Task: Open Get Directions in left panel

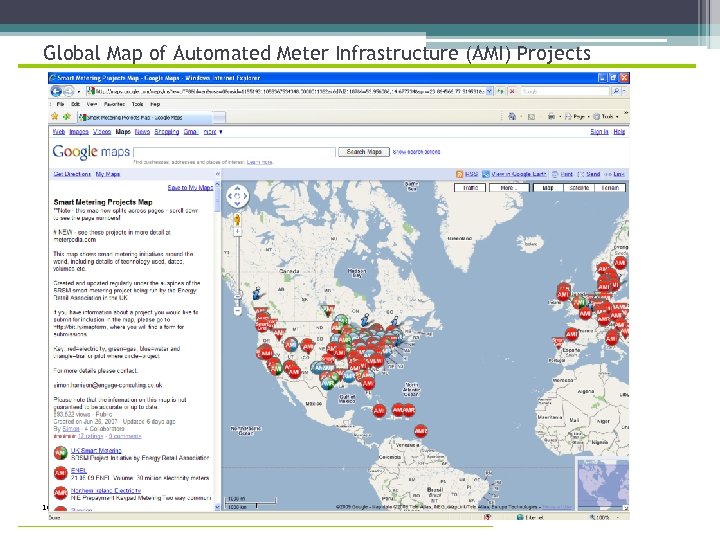Action: click(x=72, y=174)
